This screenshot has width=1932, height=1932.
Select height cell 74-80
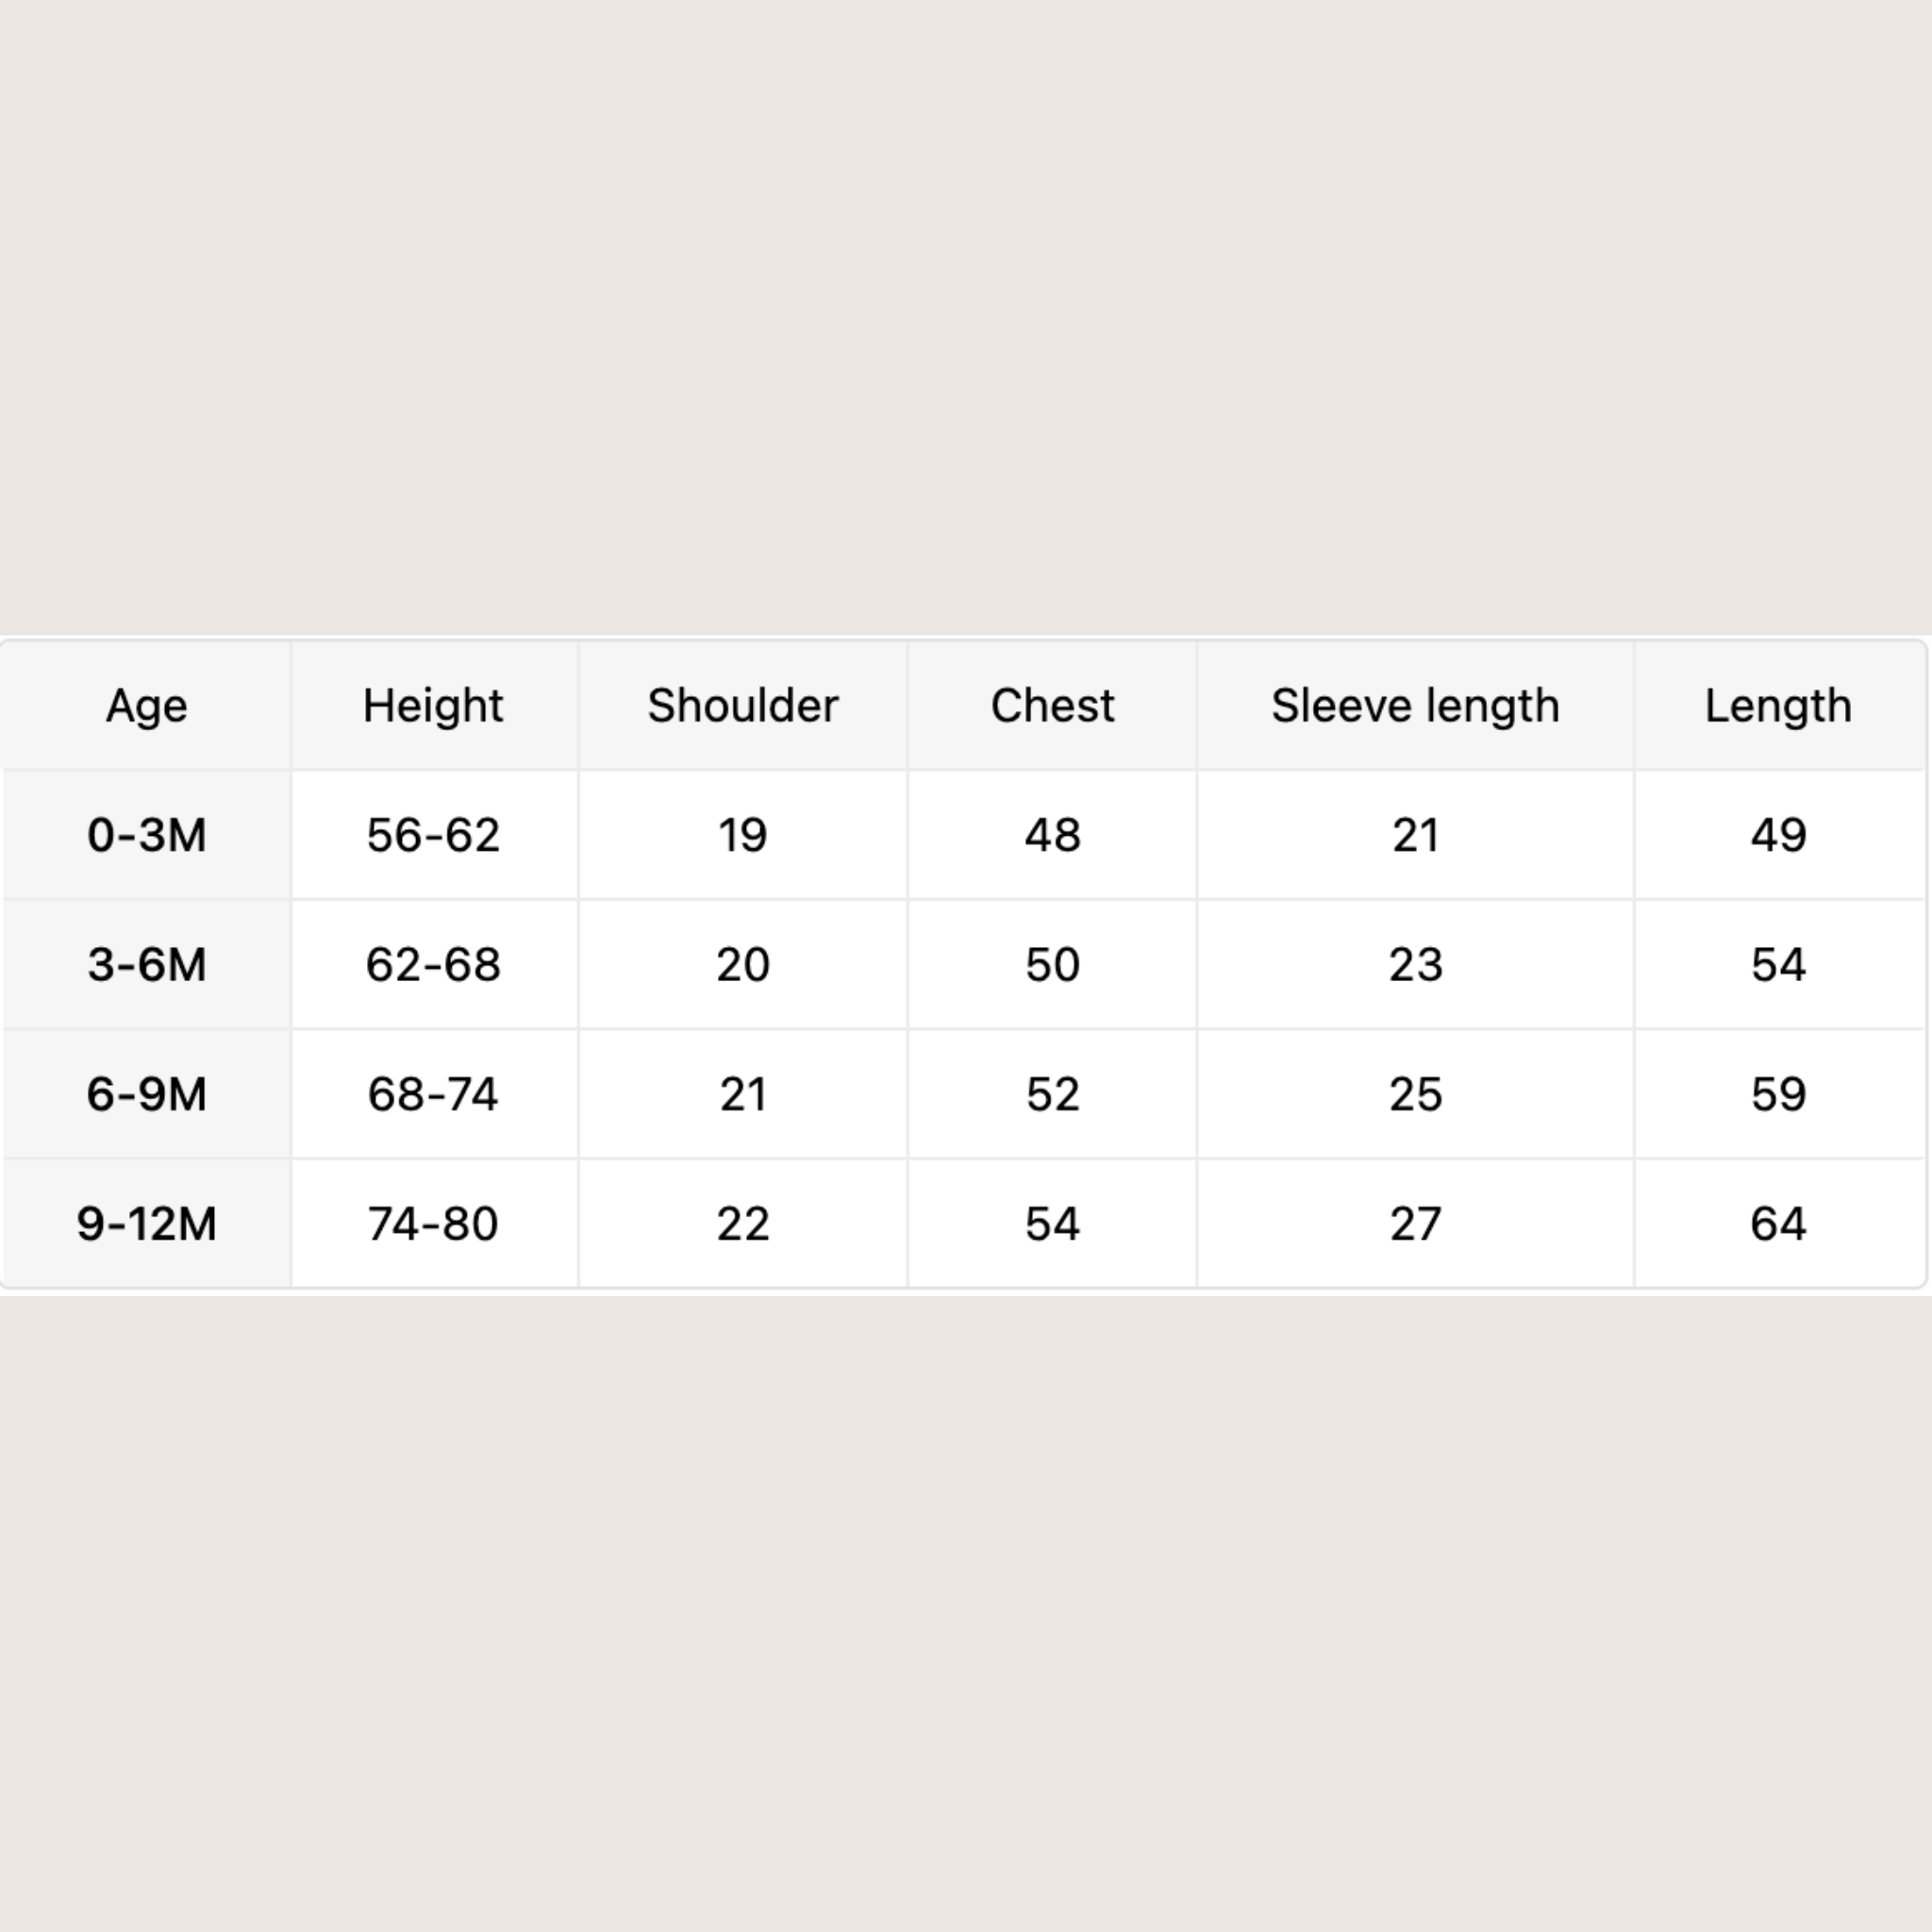(433, 1224)
